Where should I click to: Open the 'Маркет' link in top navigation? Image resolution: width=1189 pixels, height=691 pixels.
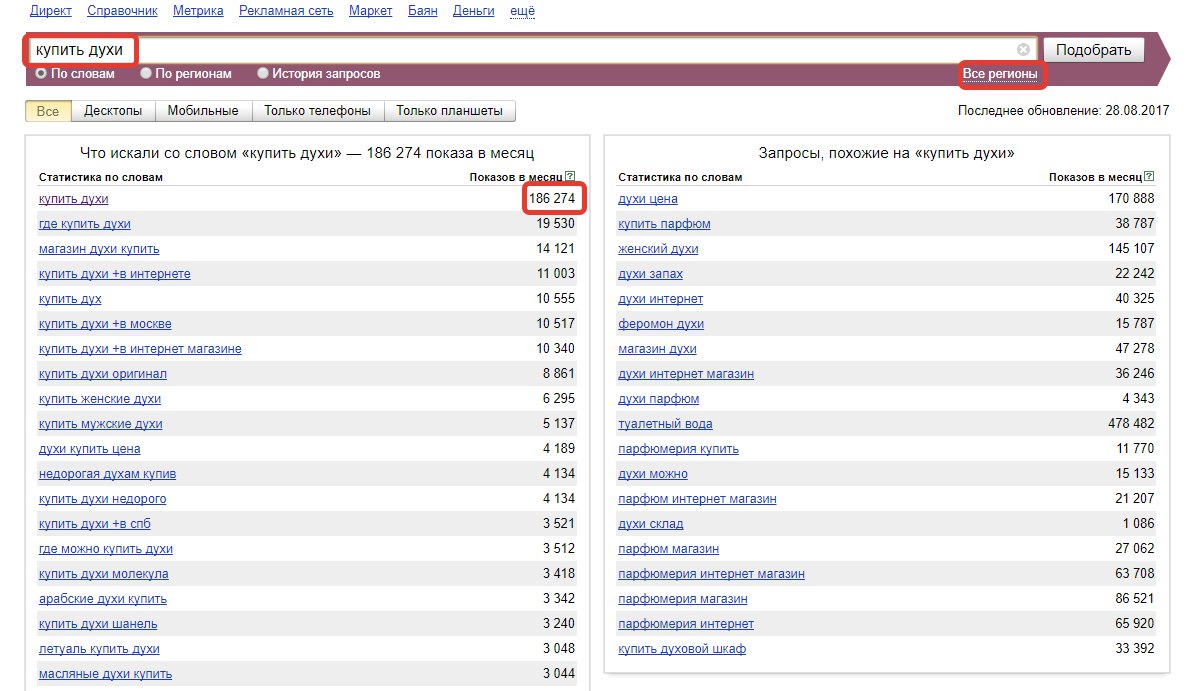point(370,11)
